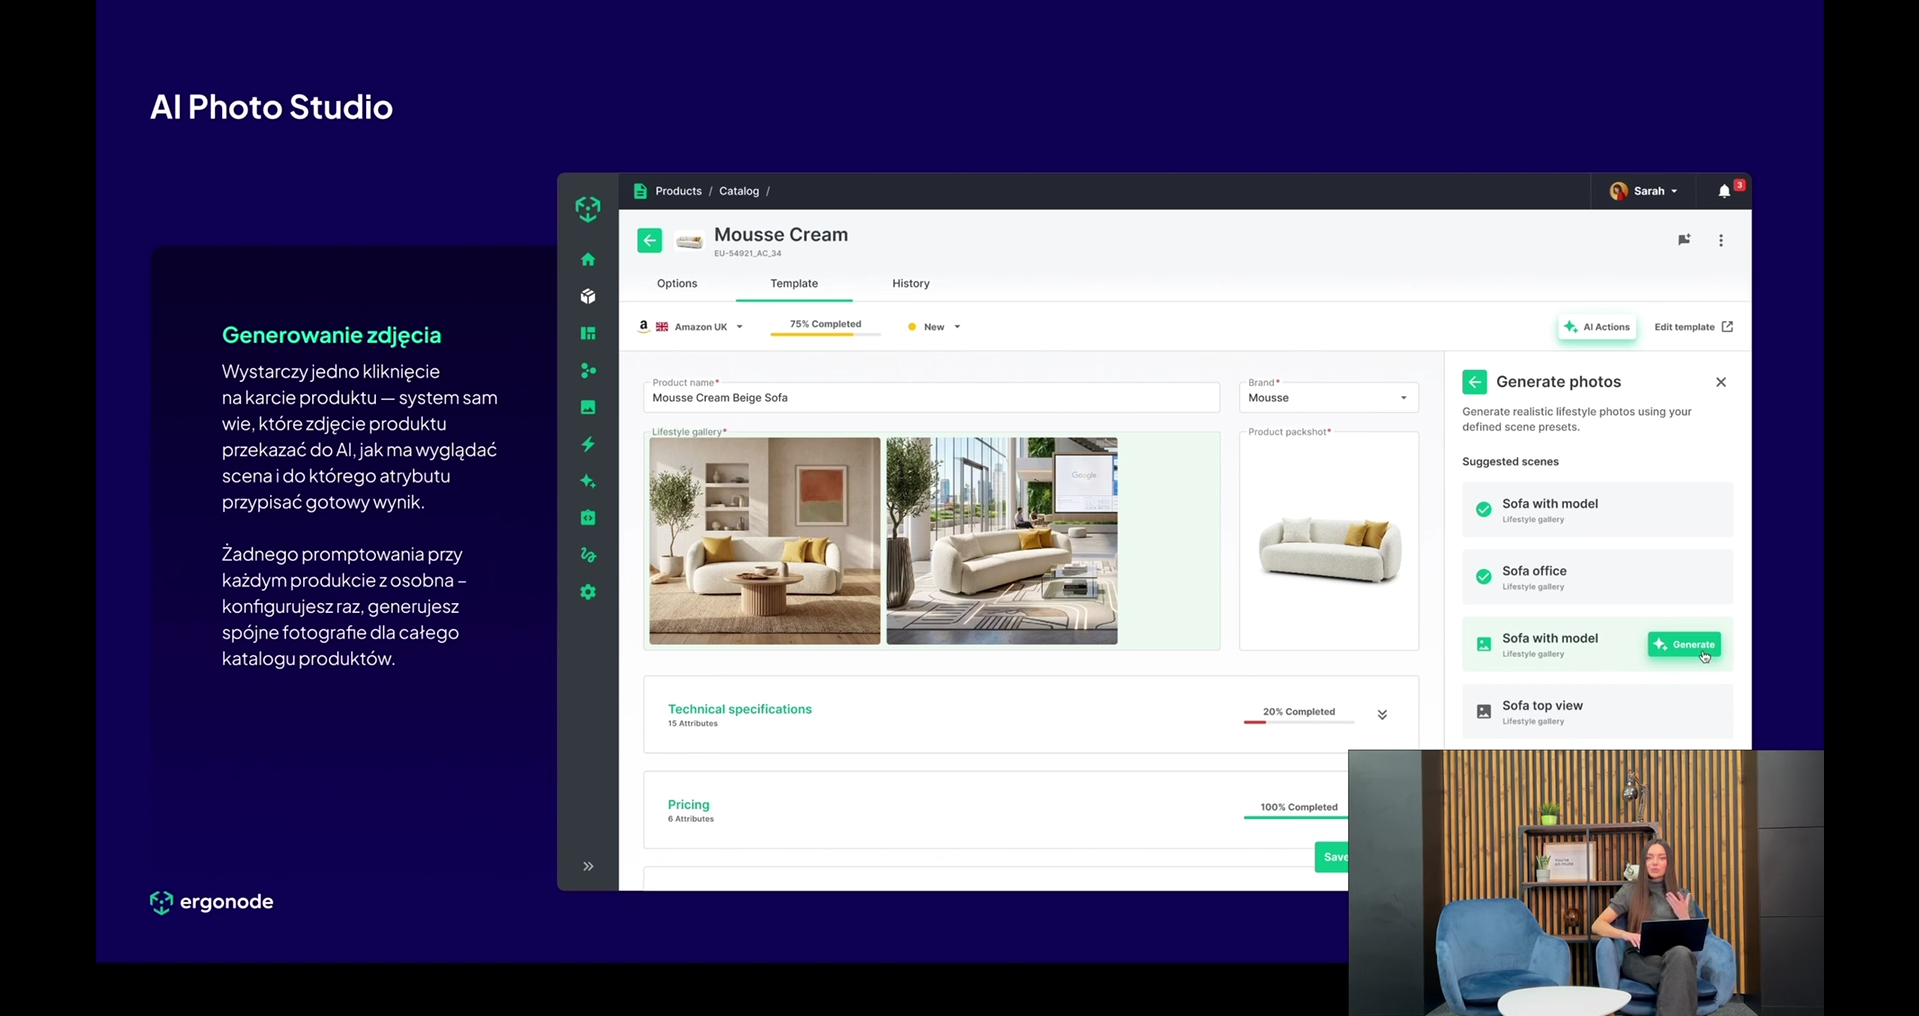Click the Product packshot sofa image
Viewport: 1919px width, 1016px height.
pyautogui.click(x=1329, y=549)
